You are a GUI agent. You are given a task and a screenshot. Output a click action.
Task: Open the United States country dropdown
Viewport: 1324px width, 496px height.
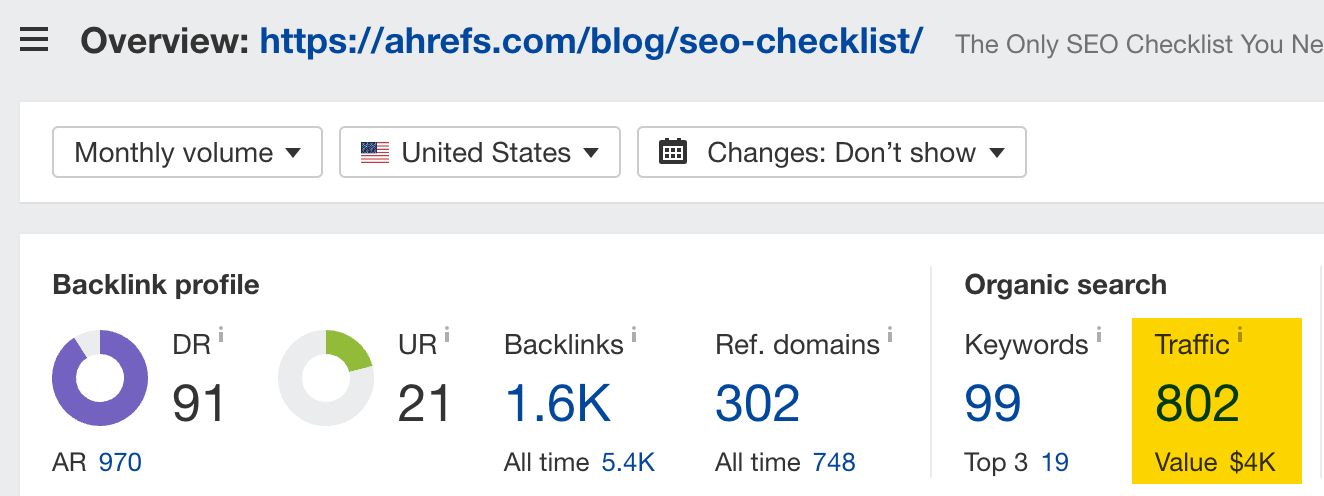click(480, 152)
